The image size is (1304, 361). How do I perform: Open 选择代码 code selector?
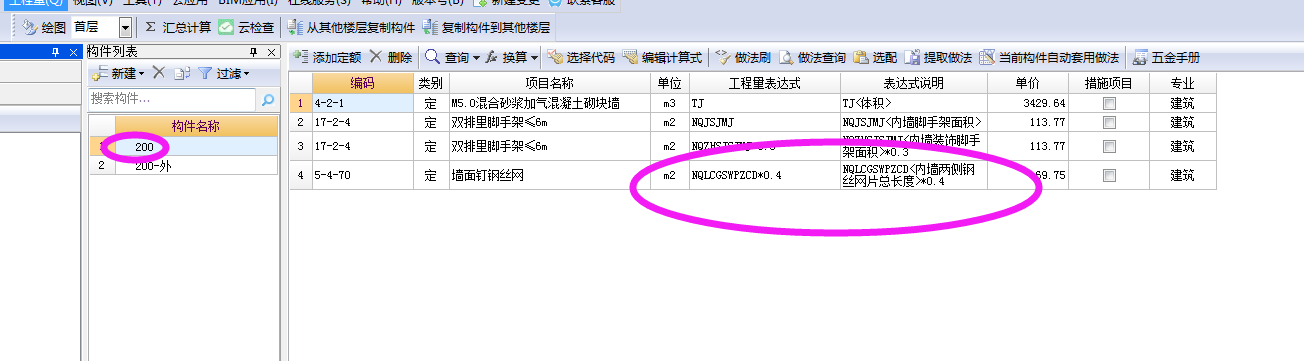(581, 58)
